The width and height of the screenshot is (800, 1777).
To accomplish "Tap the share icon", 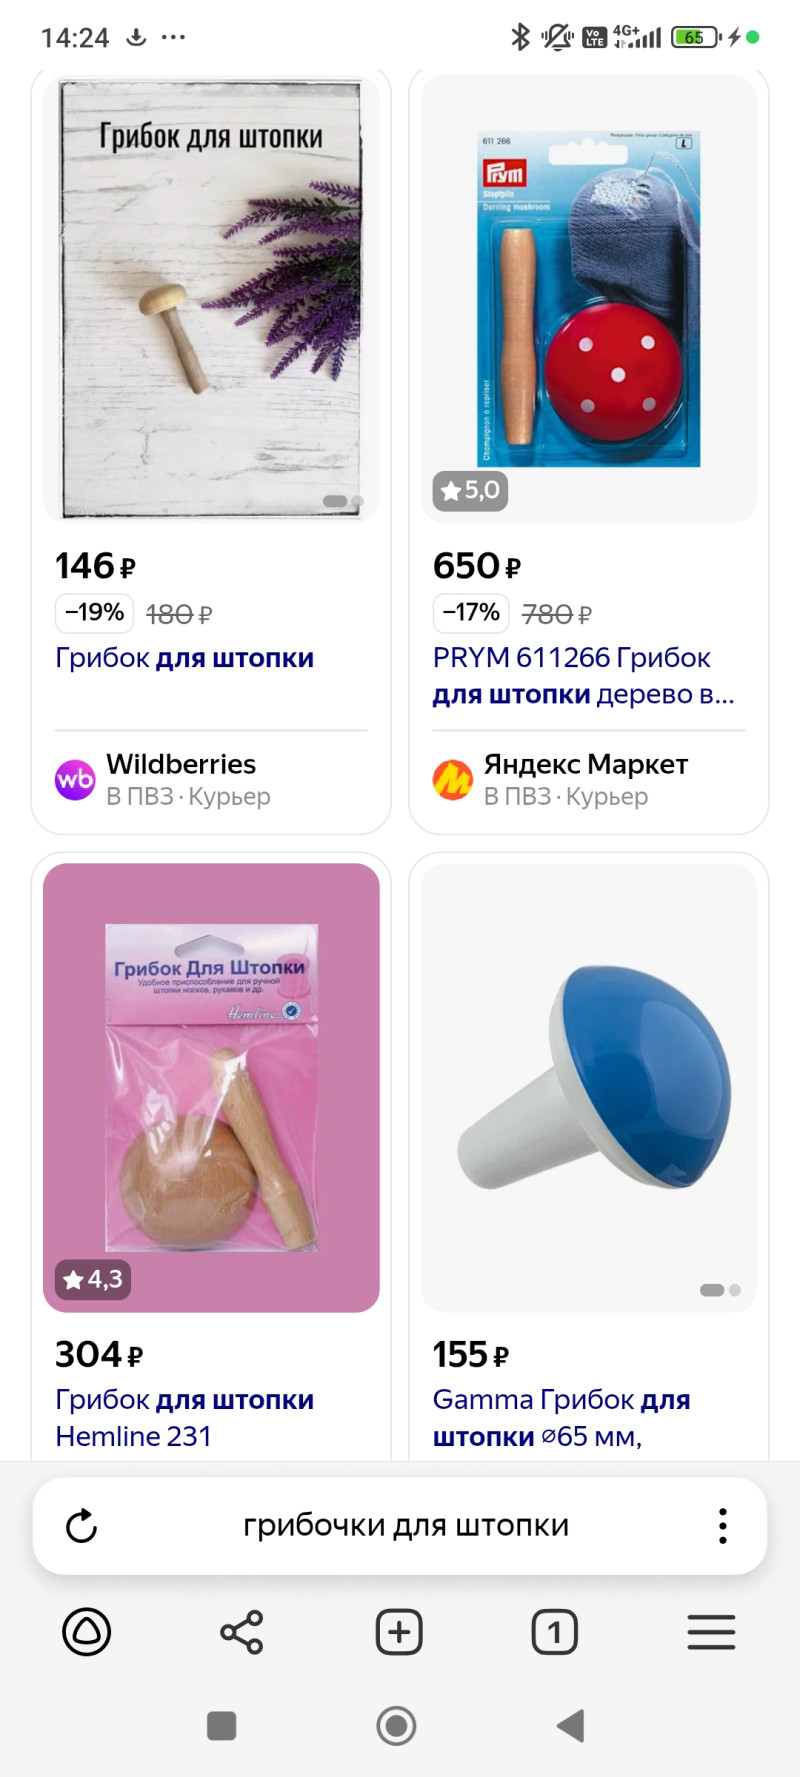I will (x=242, y=1632).
